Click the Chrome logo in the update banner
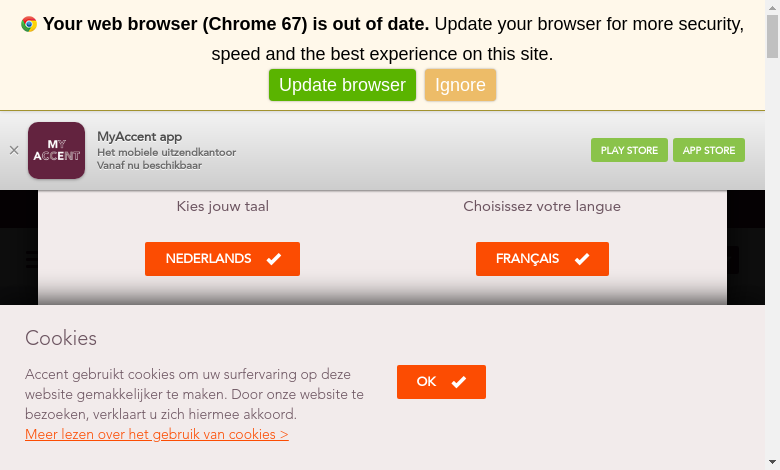780x470 pixels. pyautogui.click(x=29, y=25)
